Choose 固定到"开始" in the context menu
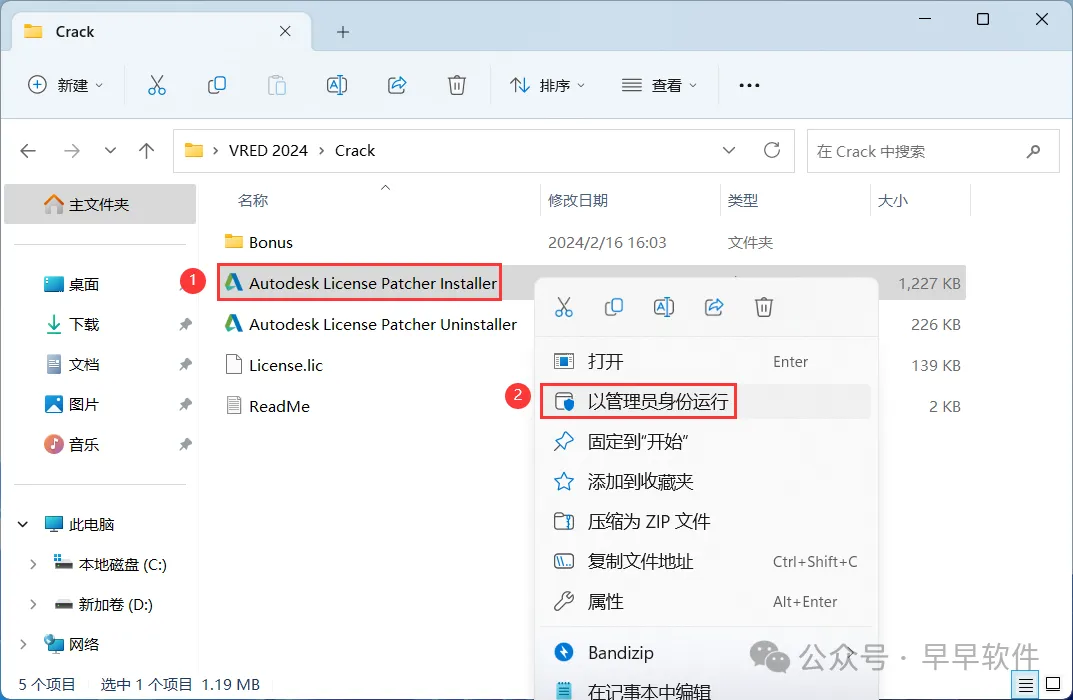 [x=706, y=442]
